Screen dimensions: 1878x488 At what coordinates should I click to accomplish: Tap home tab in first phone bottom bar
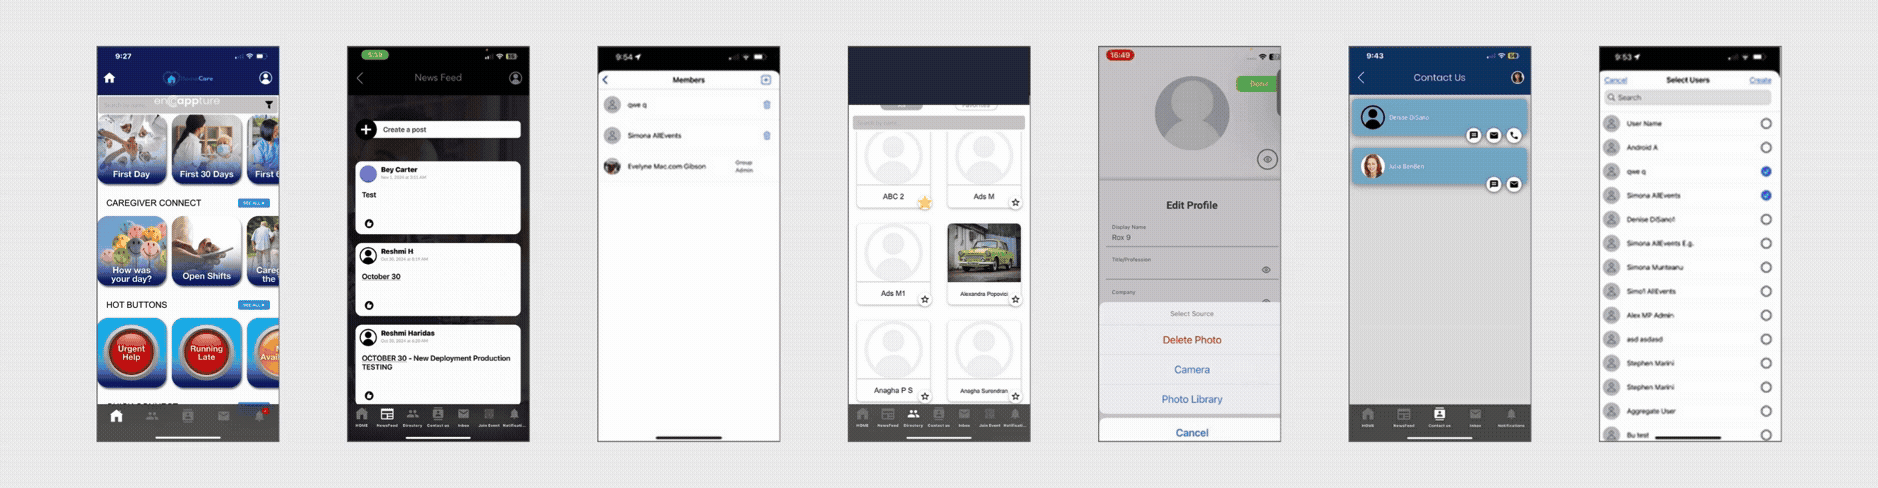click(x=116, y=416)
